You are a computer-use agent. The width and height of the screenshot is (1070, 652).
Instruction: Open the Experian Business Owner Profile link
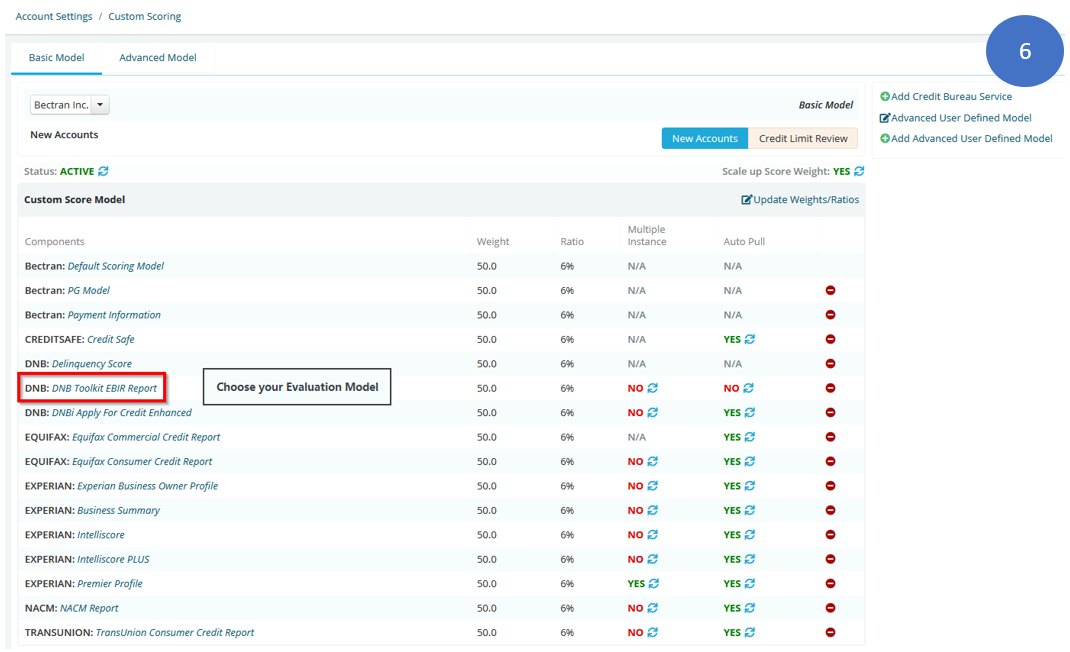point(147,486)
